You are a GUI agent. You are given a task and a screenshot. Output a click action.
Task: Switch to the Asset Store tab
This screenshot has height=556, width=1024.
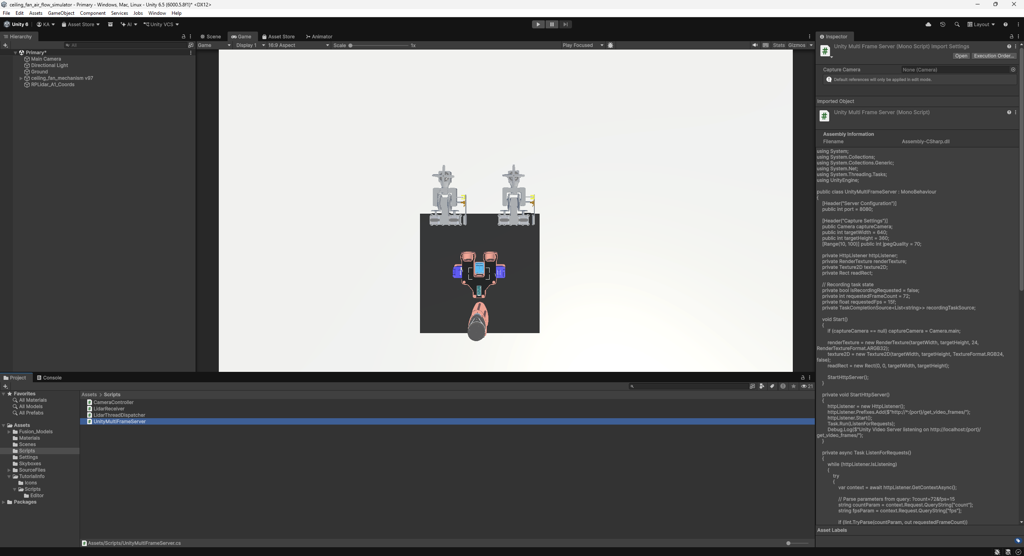(x=278, y=37)
